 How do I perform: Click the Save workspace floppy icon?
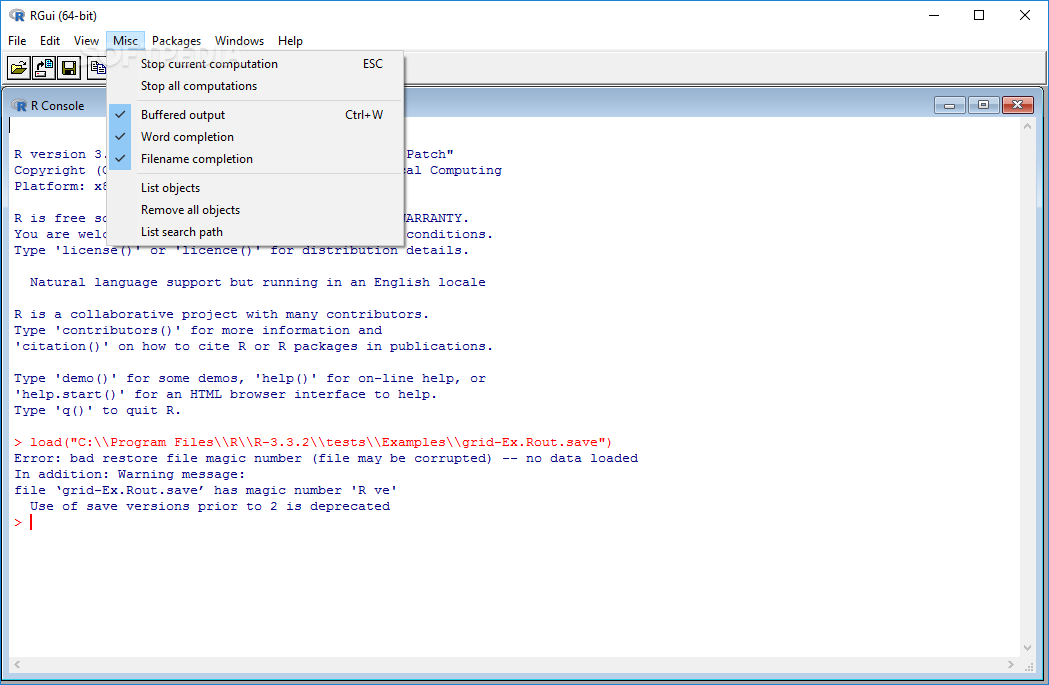pos(69,68)
